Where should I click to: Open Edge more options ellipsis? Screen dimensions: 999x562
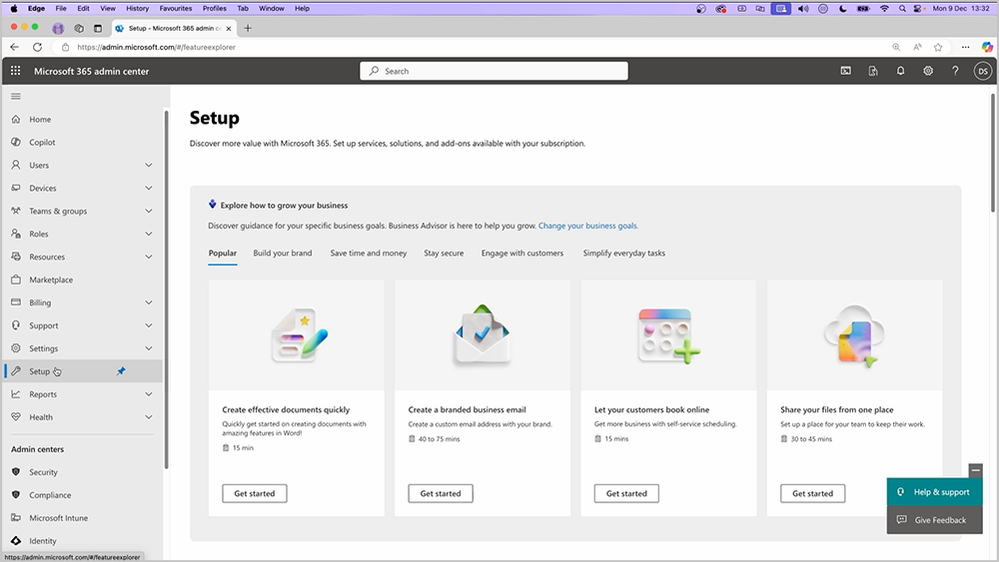(x=965, y=47)
